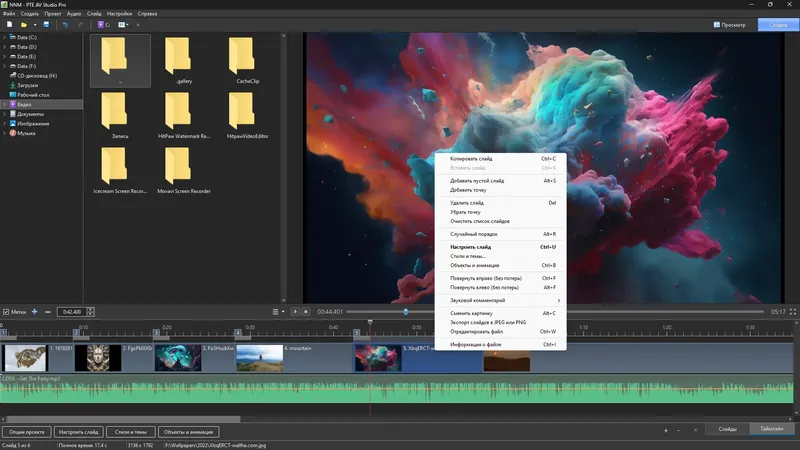This screenshot has width=800, height=450.
Task: Expand the Документы folder tree node
Action: click(x=5, y=113)
